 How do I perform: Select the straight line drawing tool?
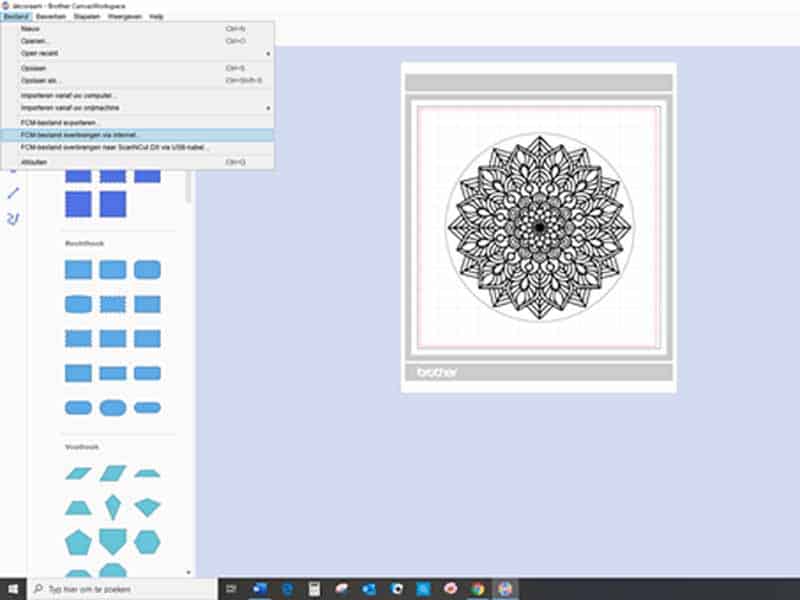coord(13,193)
